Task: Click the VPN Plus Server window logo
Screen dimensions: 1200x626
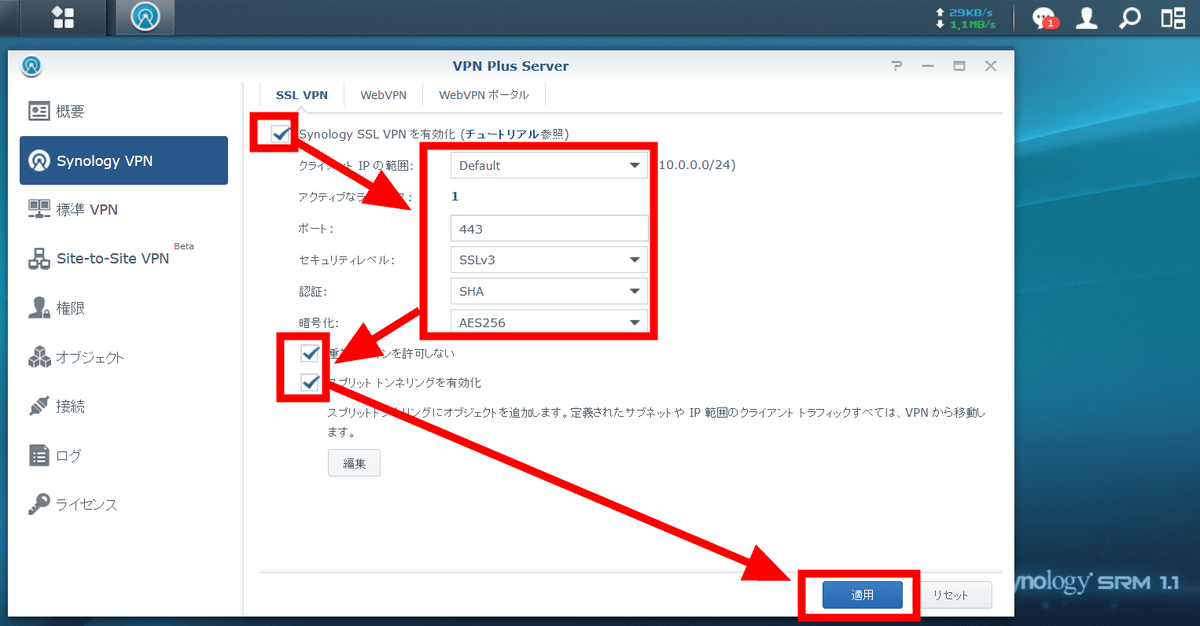Action: coord(32,66)
